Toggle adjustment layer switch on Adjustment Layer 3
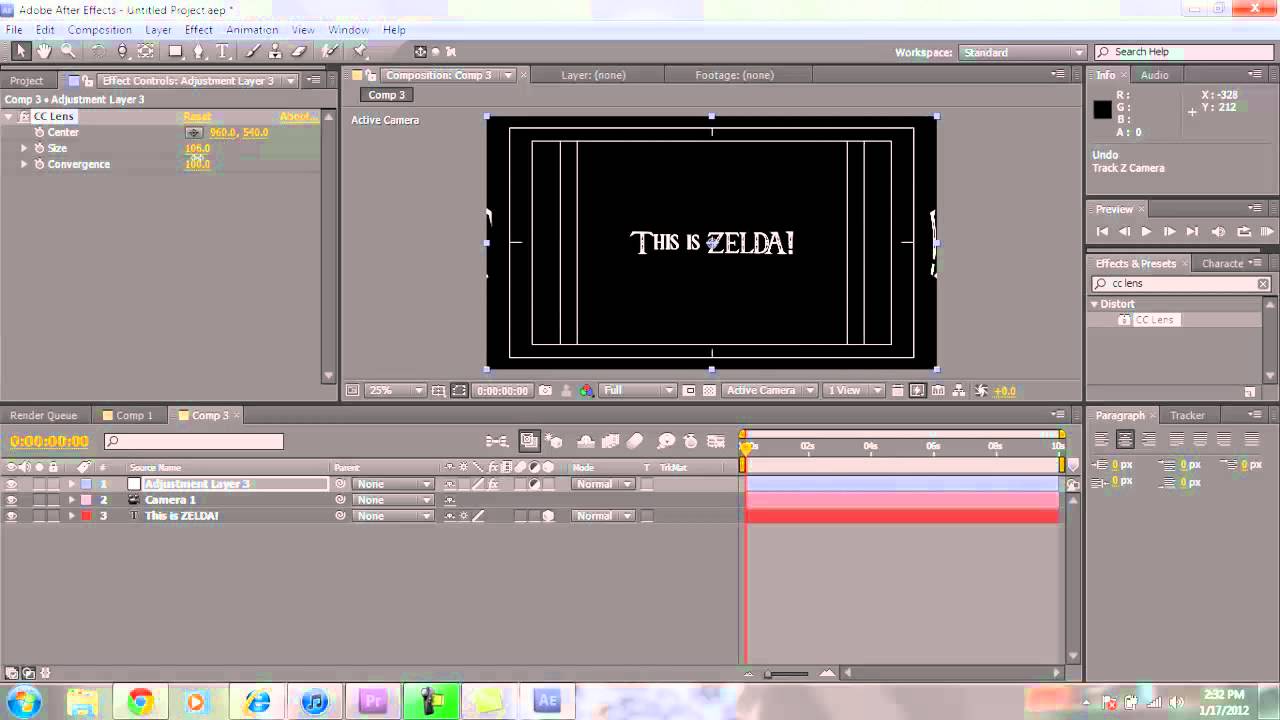The height and width of the screenshot is (720, 1280). click(534, 484)
